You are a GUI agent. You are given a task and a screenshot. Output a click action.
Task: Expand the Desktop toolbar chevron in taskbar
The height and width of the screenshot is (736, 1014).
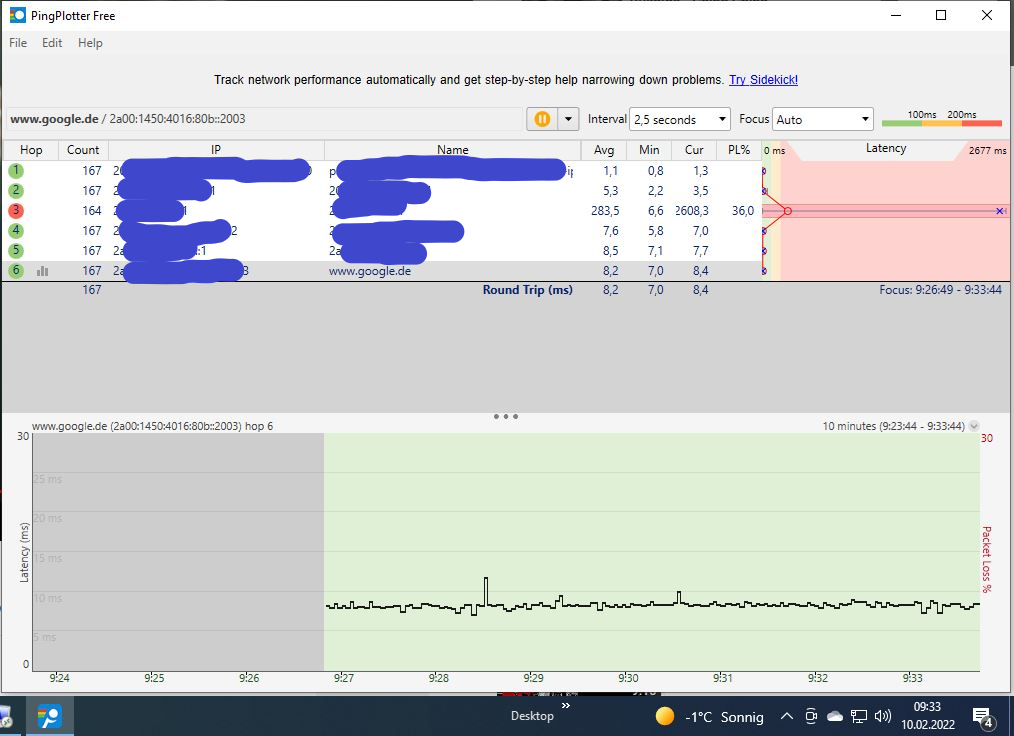(566, 705)
